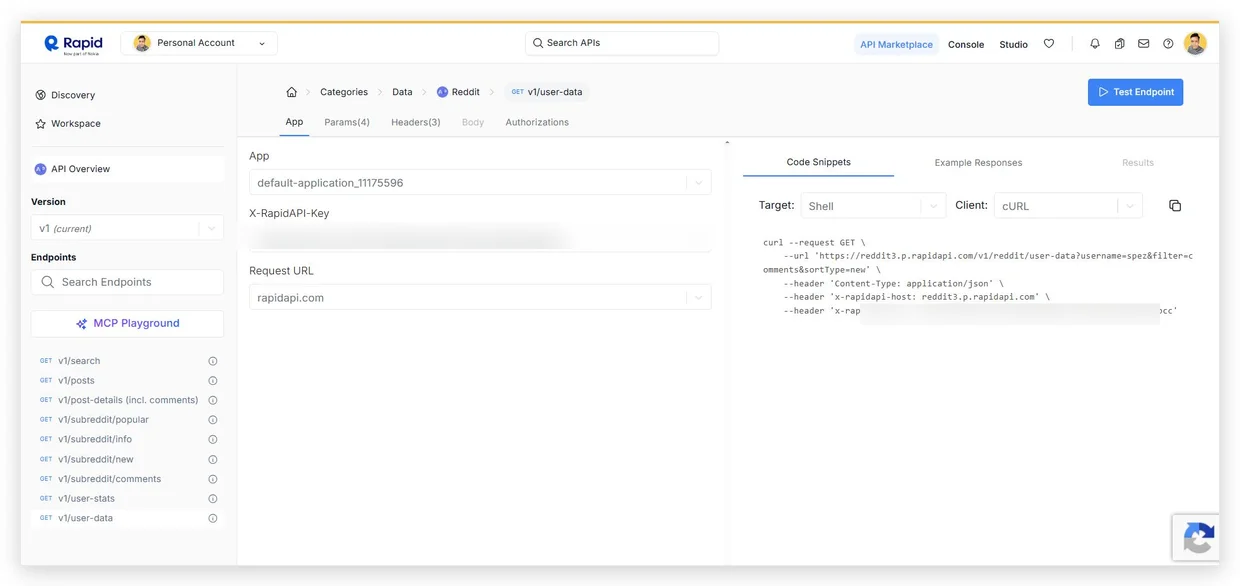Open the Client cURL dropdown
Viewport: 1240px width, 586px height.
[x=1068, y=206]
